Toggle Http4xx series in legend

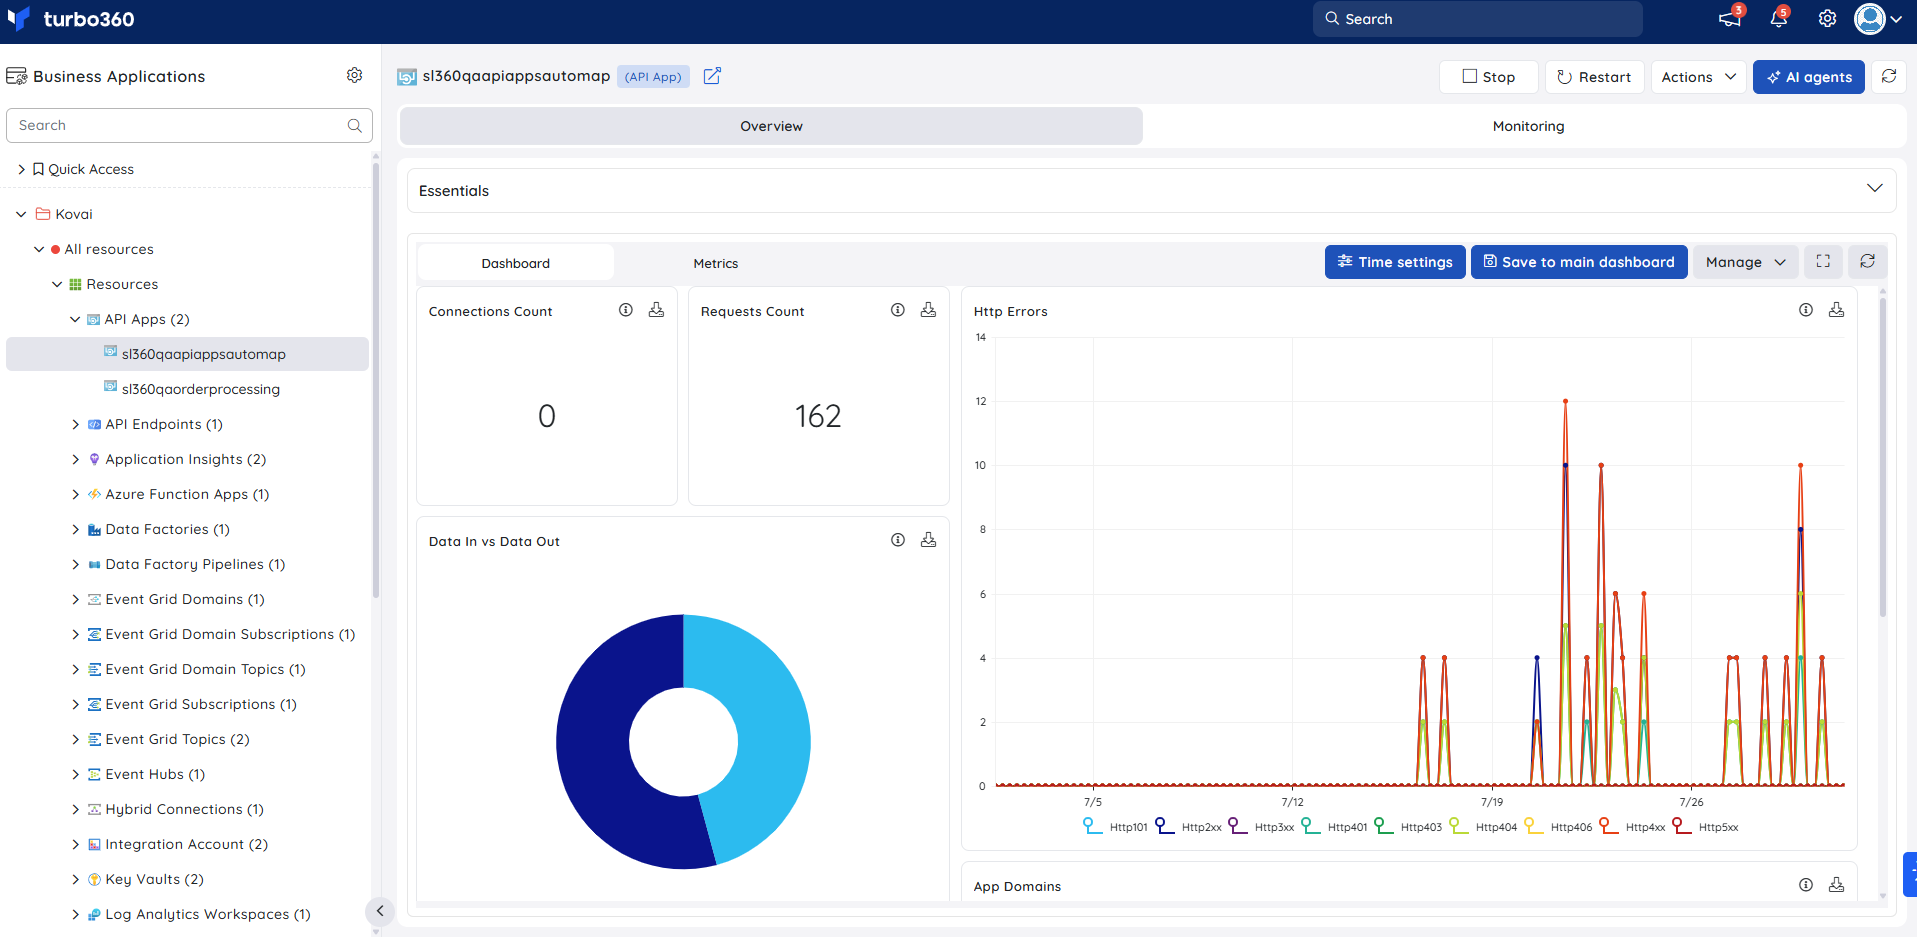point(1632,826)
